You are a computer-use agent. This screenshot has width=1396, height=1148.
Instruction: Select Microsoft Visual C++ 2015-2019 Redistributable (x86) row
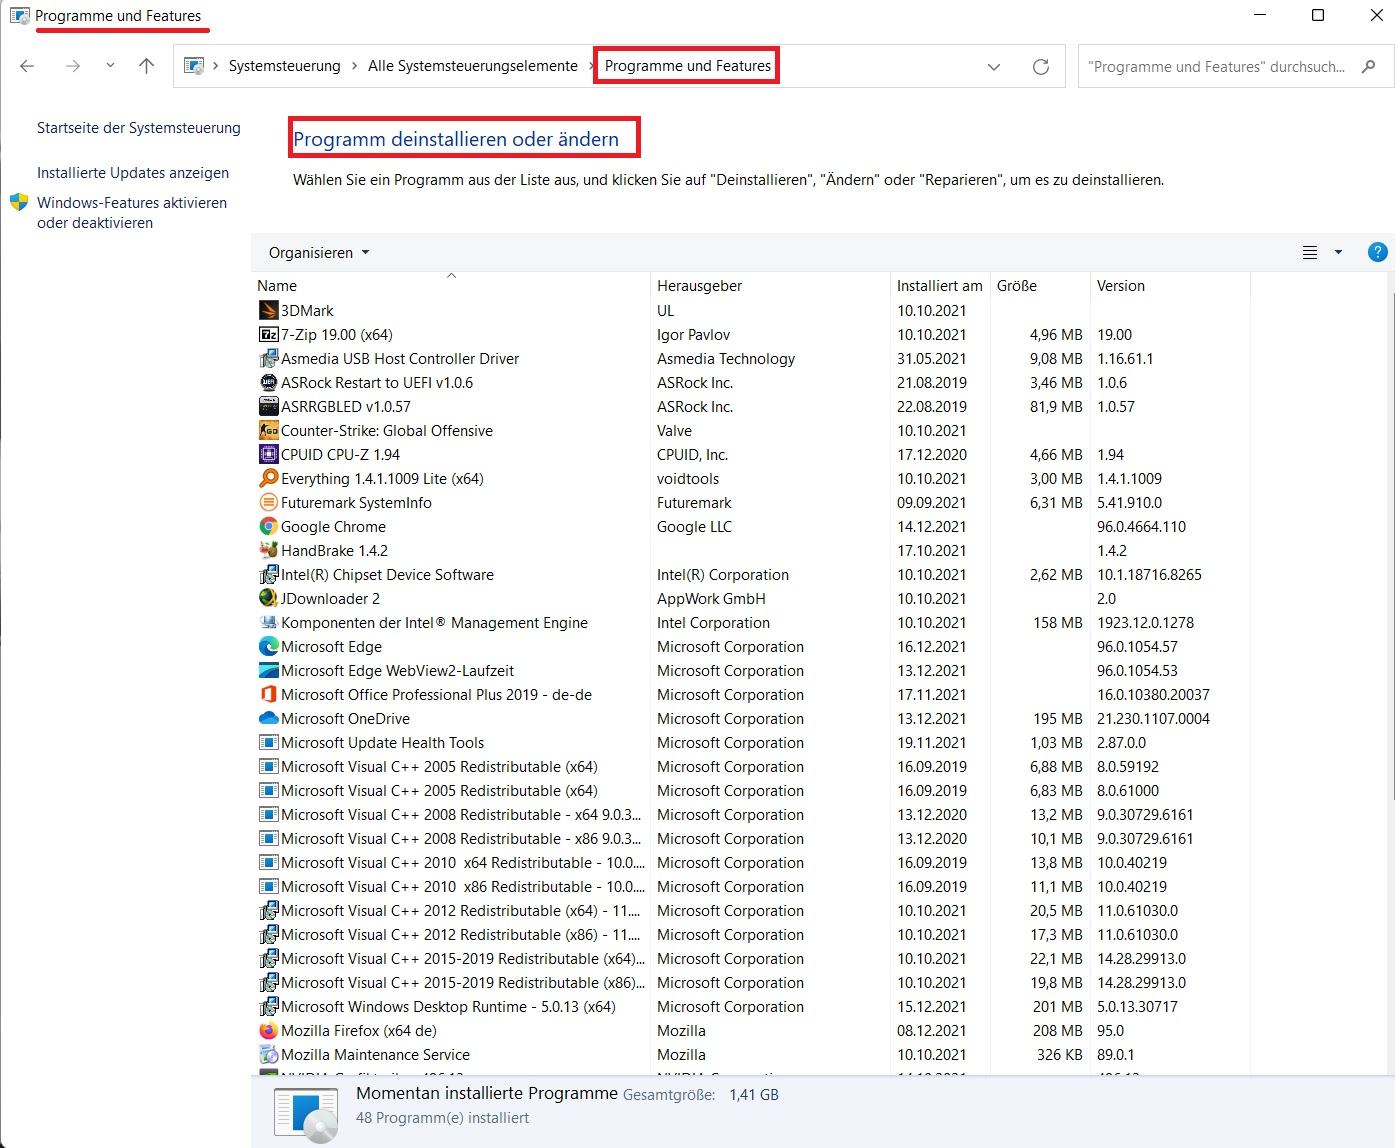tap(752, 983)
